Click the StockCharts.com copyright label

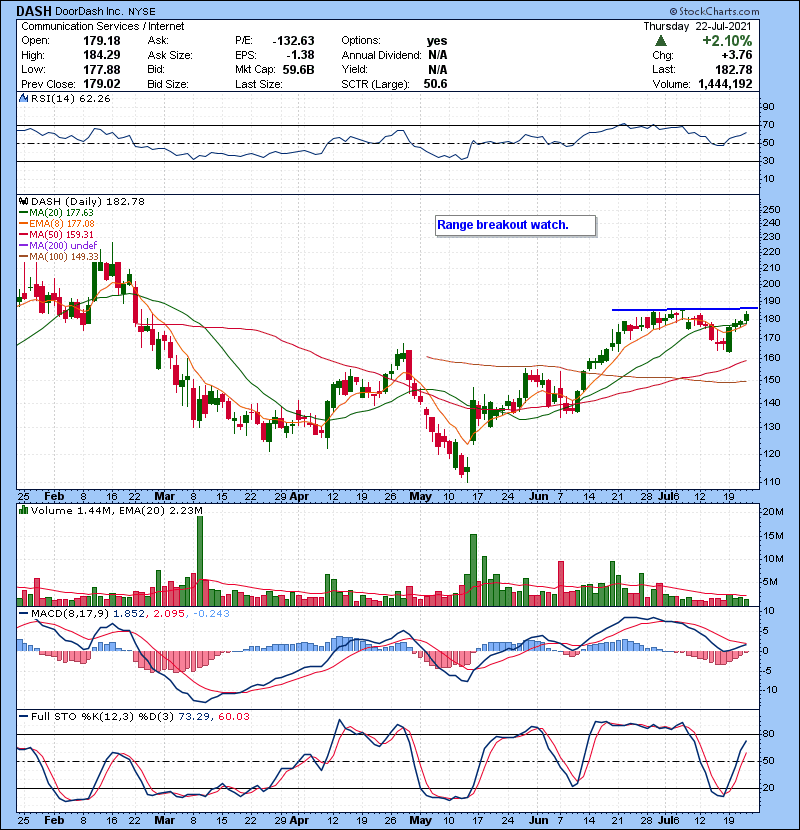click(714, 11)
